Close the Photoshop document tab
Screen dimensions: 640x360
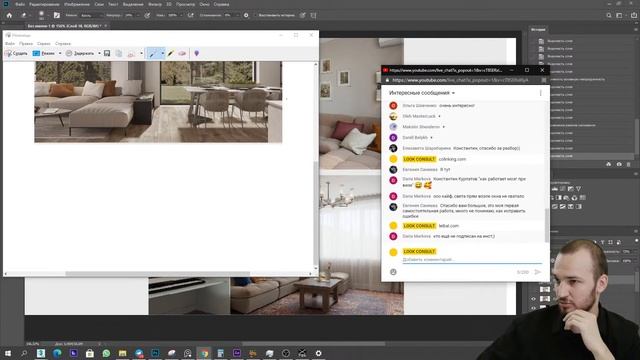[x=106, y=26]
